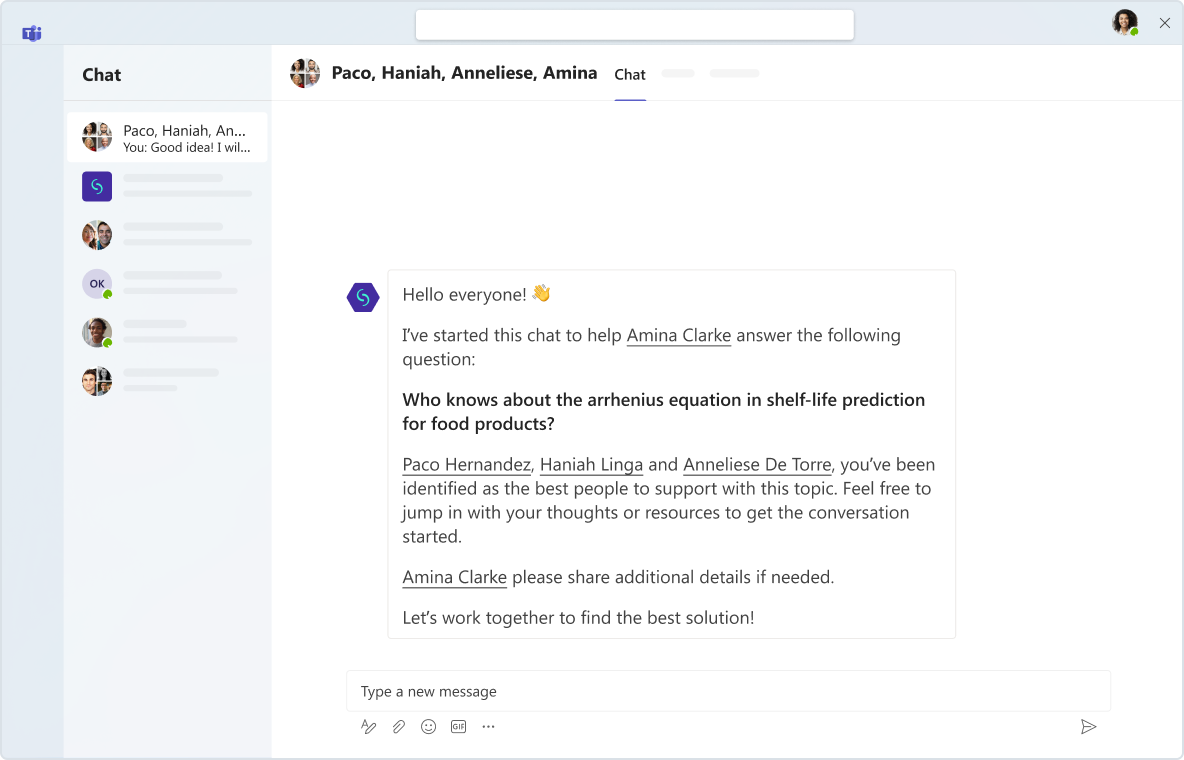1184x760 pixels.
Task: Open Paco Hernandez's mentioned profile
Action: coord(466,465)
